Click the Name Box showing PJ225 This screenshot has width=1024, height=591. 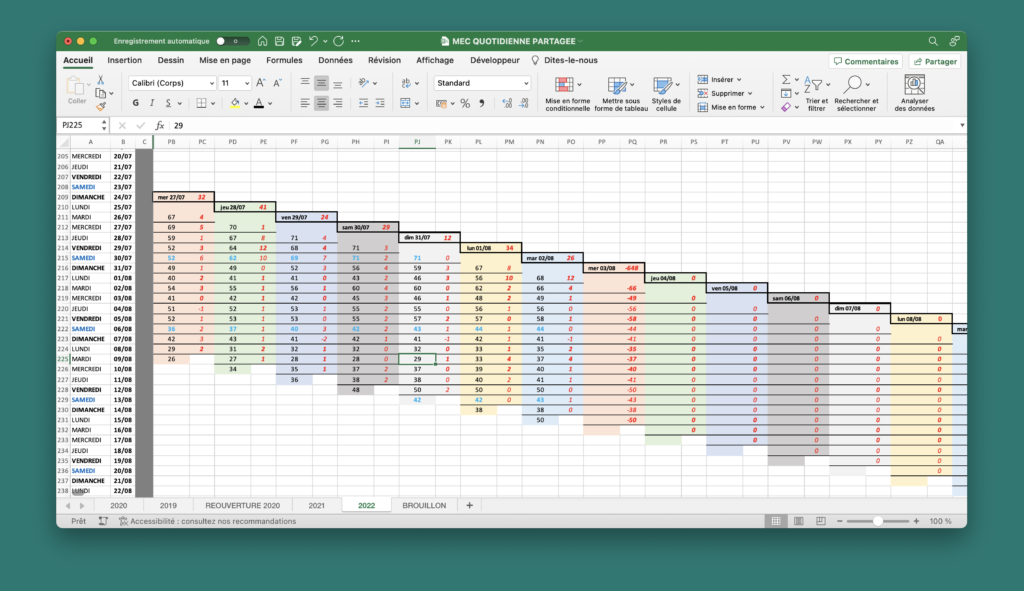coord(79,125)
